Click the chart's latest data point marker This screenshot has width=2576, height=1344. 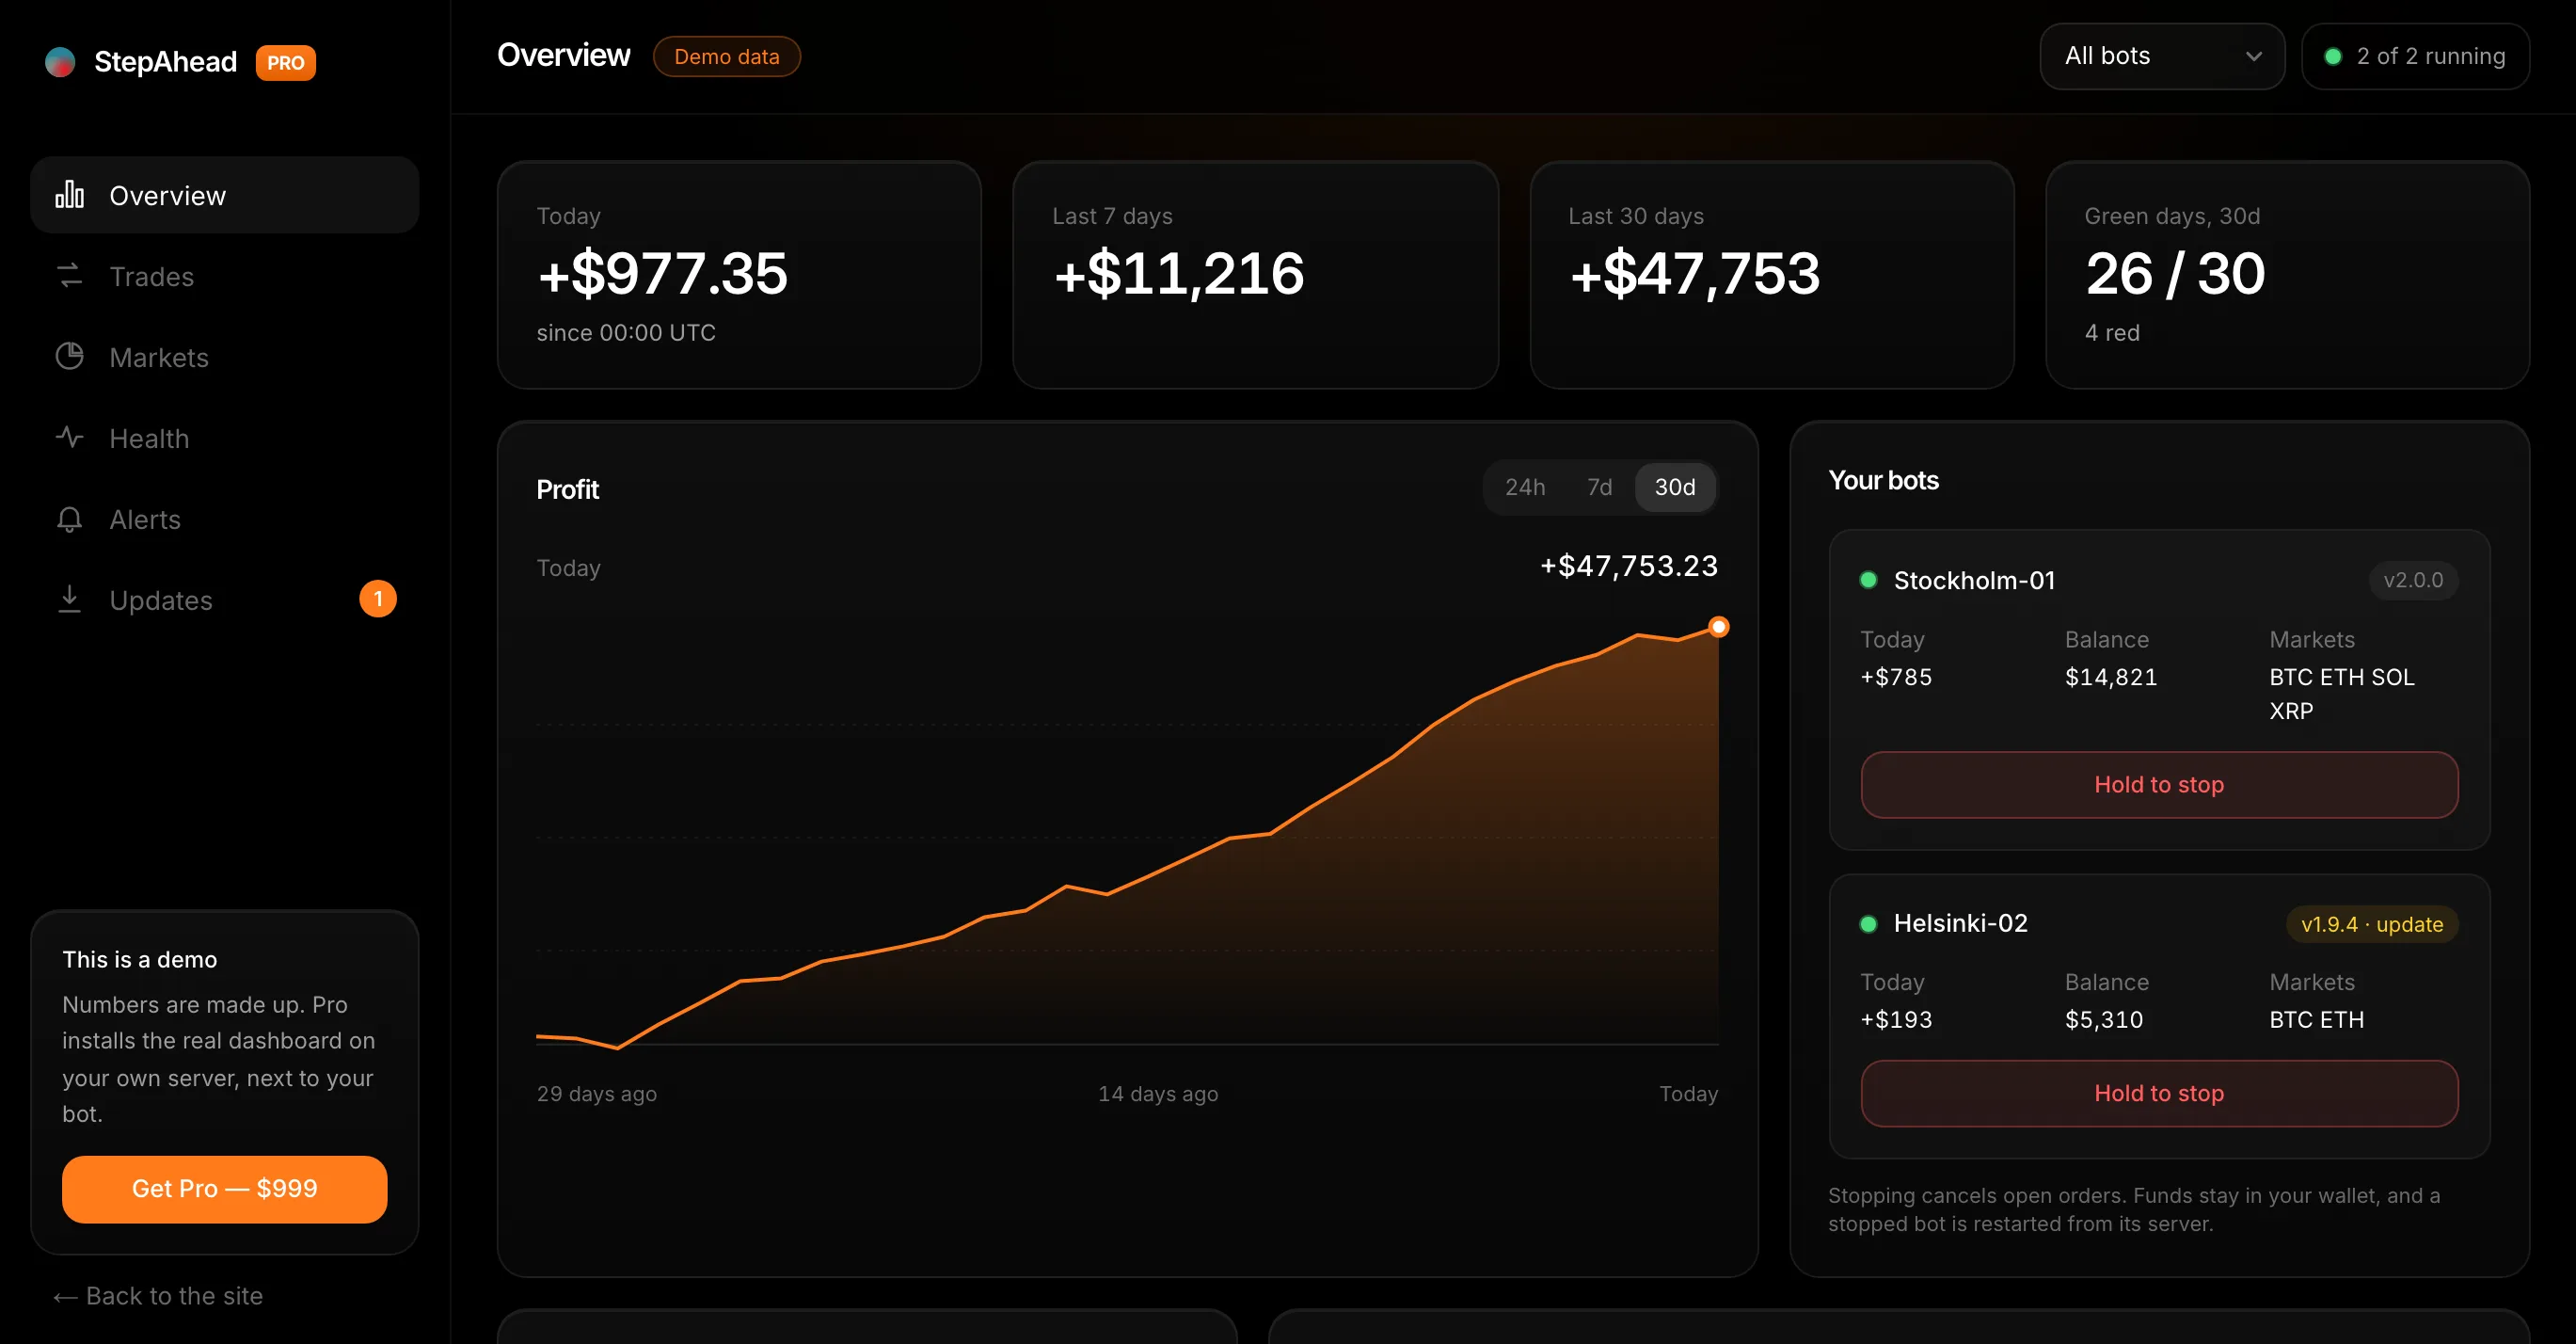click(1718, 627)
